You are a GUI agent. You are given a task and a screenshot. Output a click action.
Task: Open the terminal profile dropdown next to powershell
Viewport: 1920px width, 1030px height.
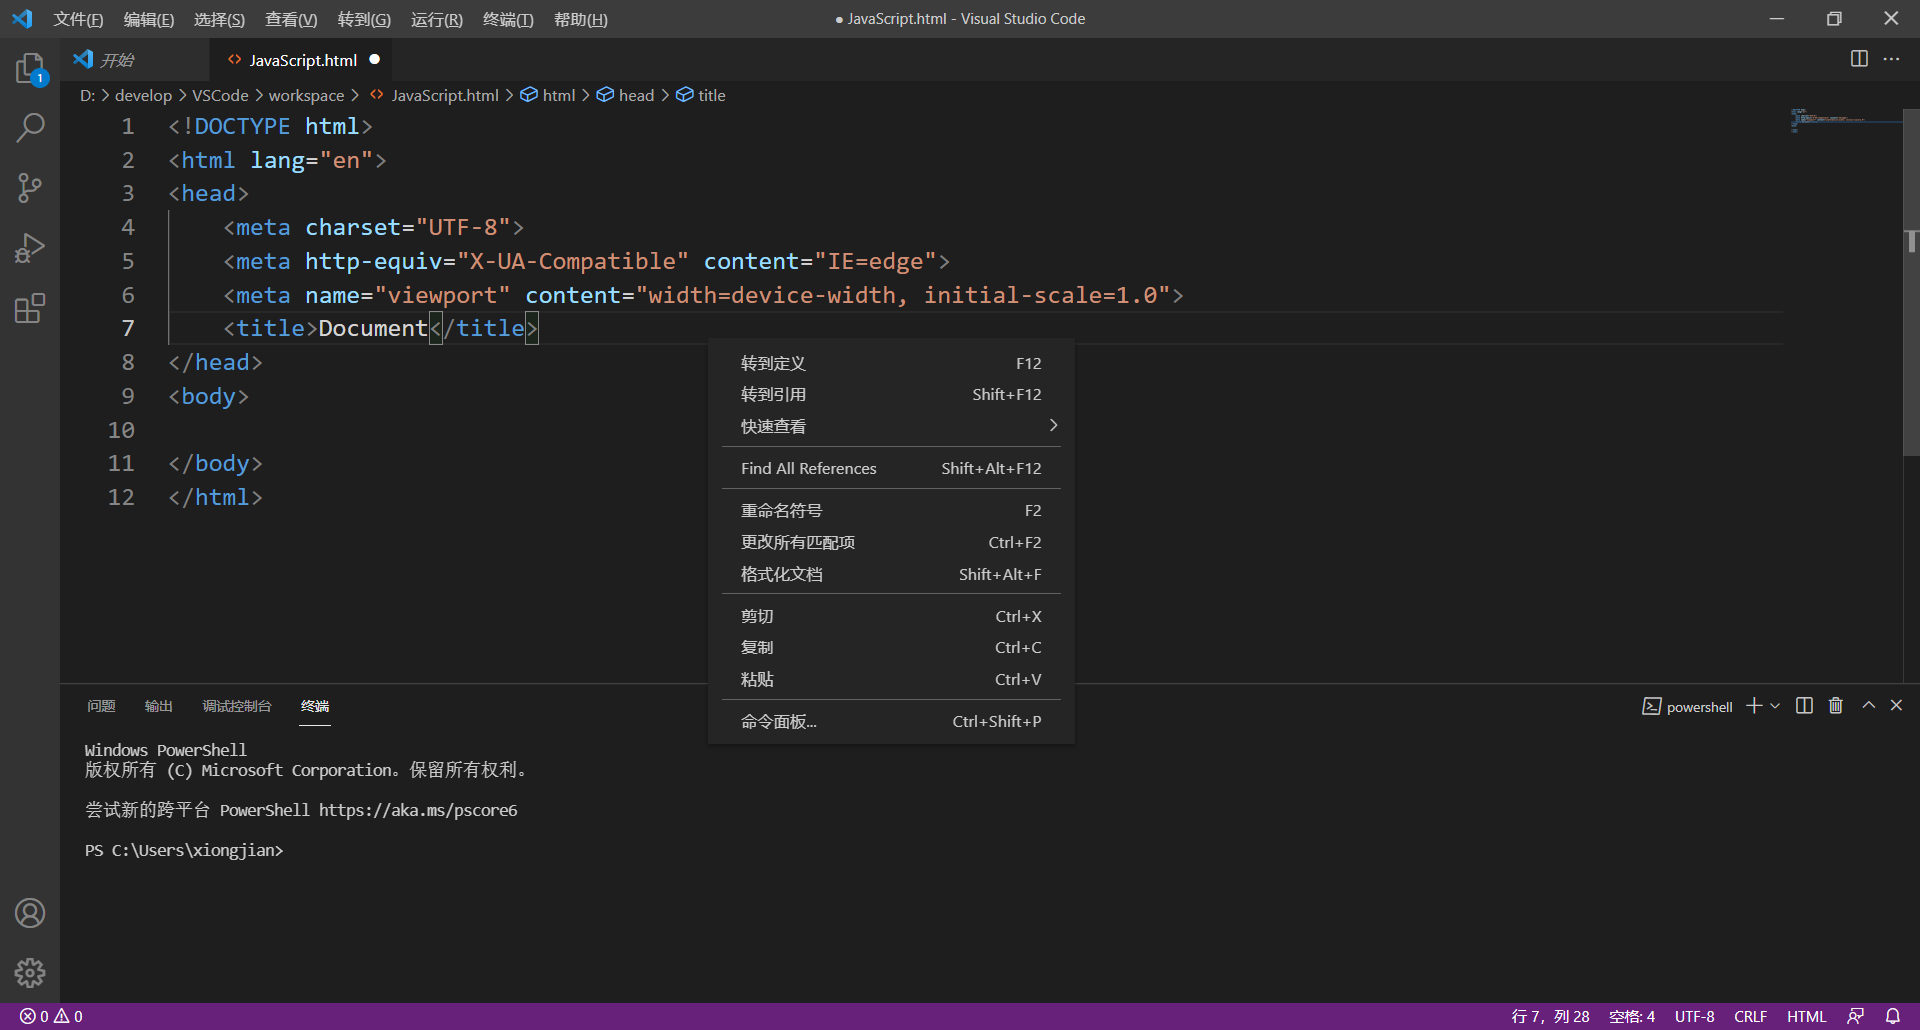pyautogui.click(x=1775, y=706)
